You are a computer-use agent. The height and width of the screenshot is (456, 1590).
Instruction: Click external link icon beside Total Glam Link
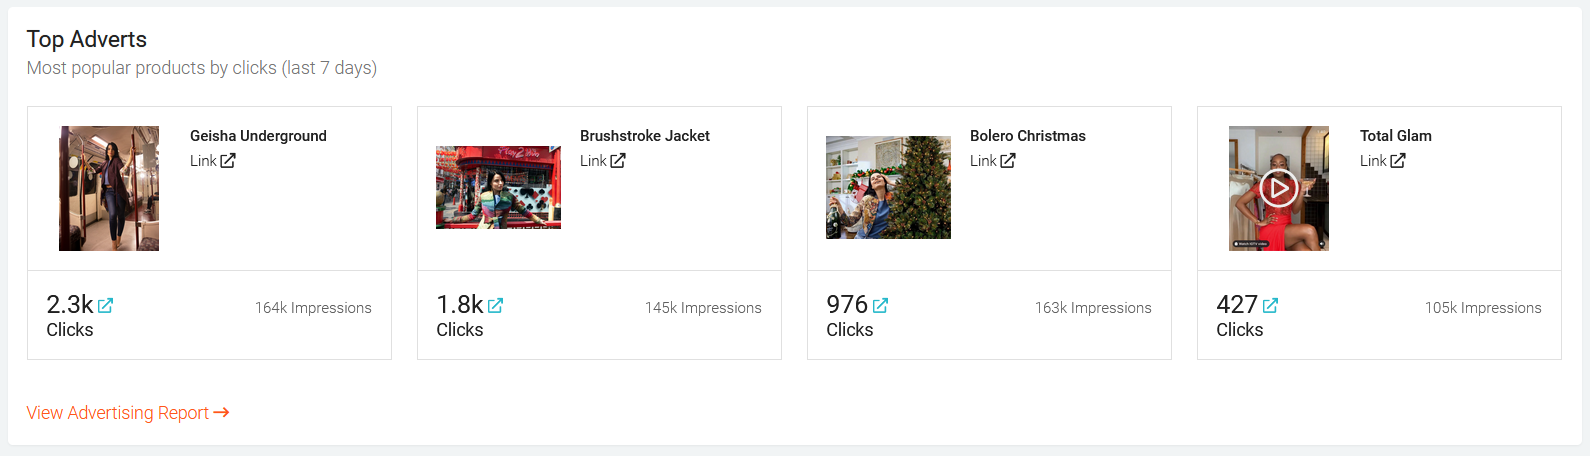[1398, 160]
